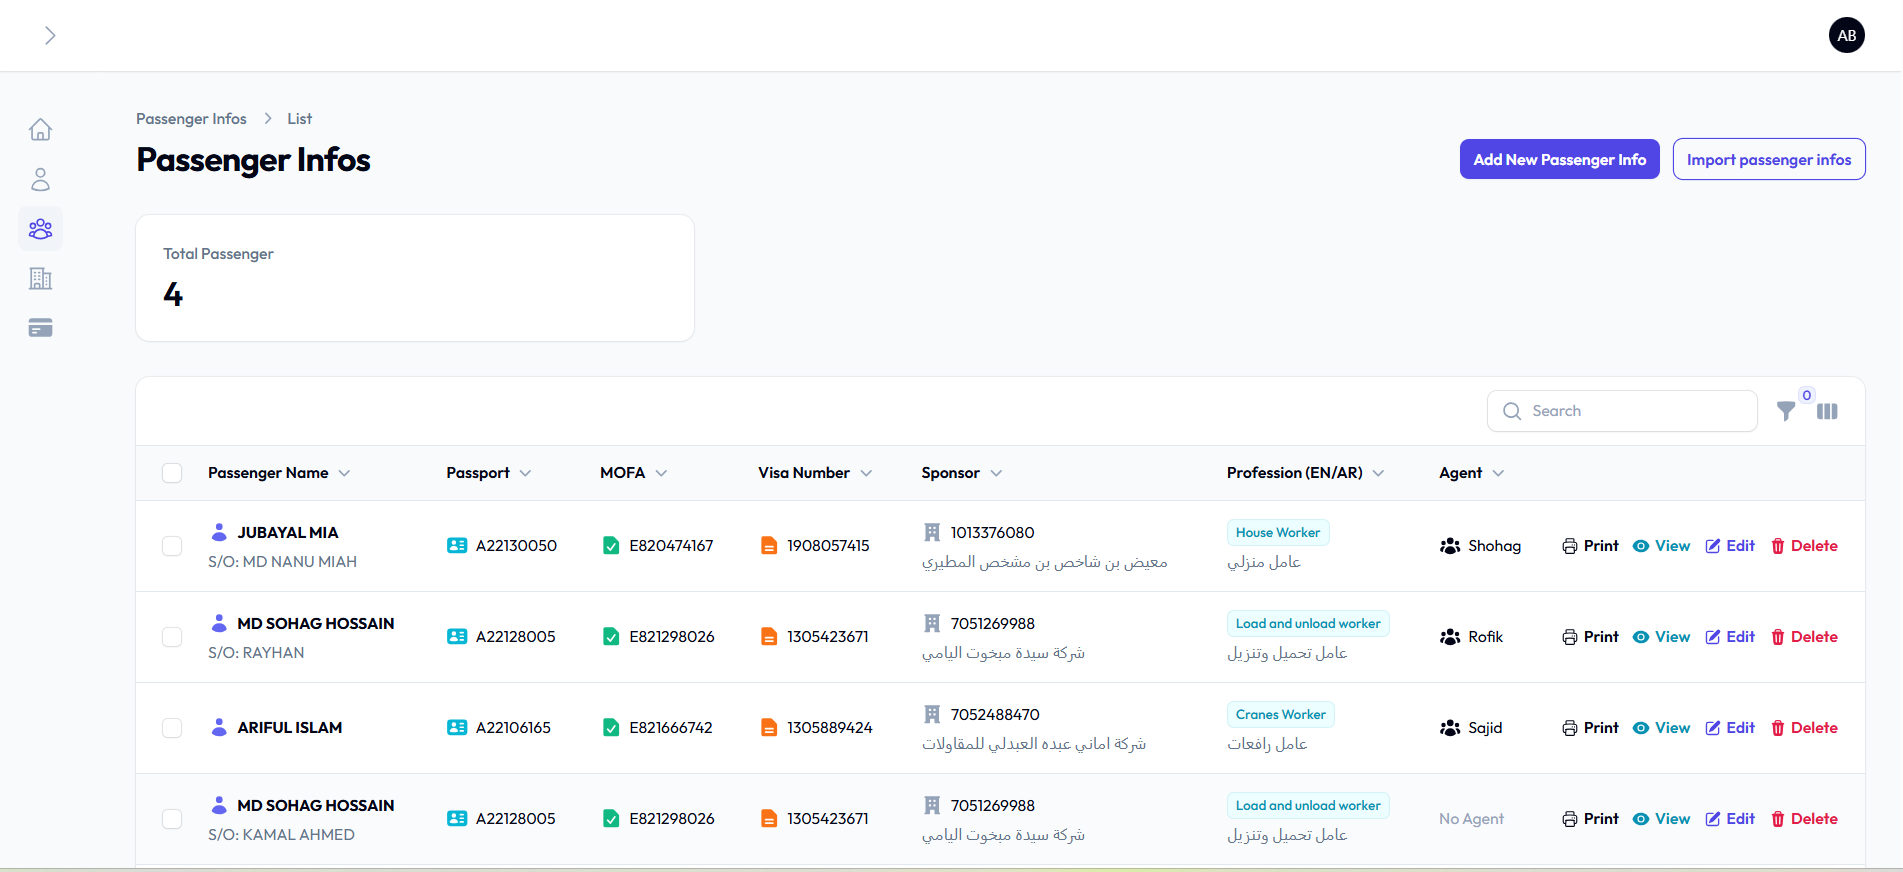Click person icon beside ARIFUL ISLAM
1903x872 pixels.
[219, 727]
